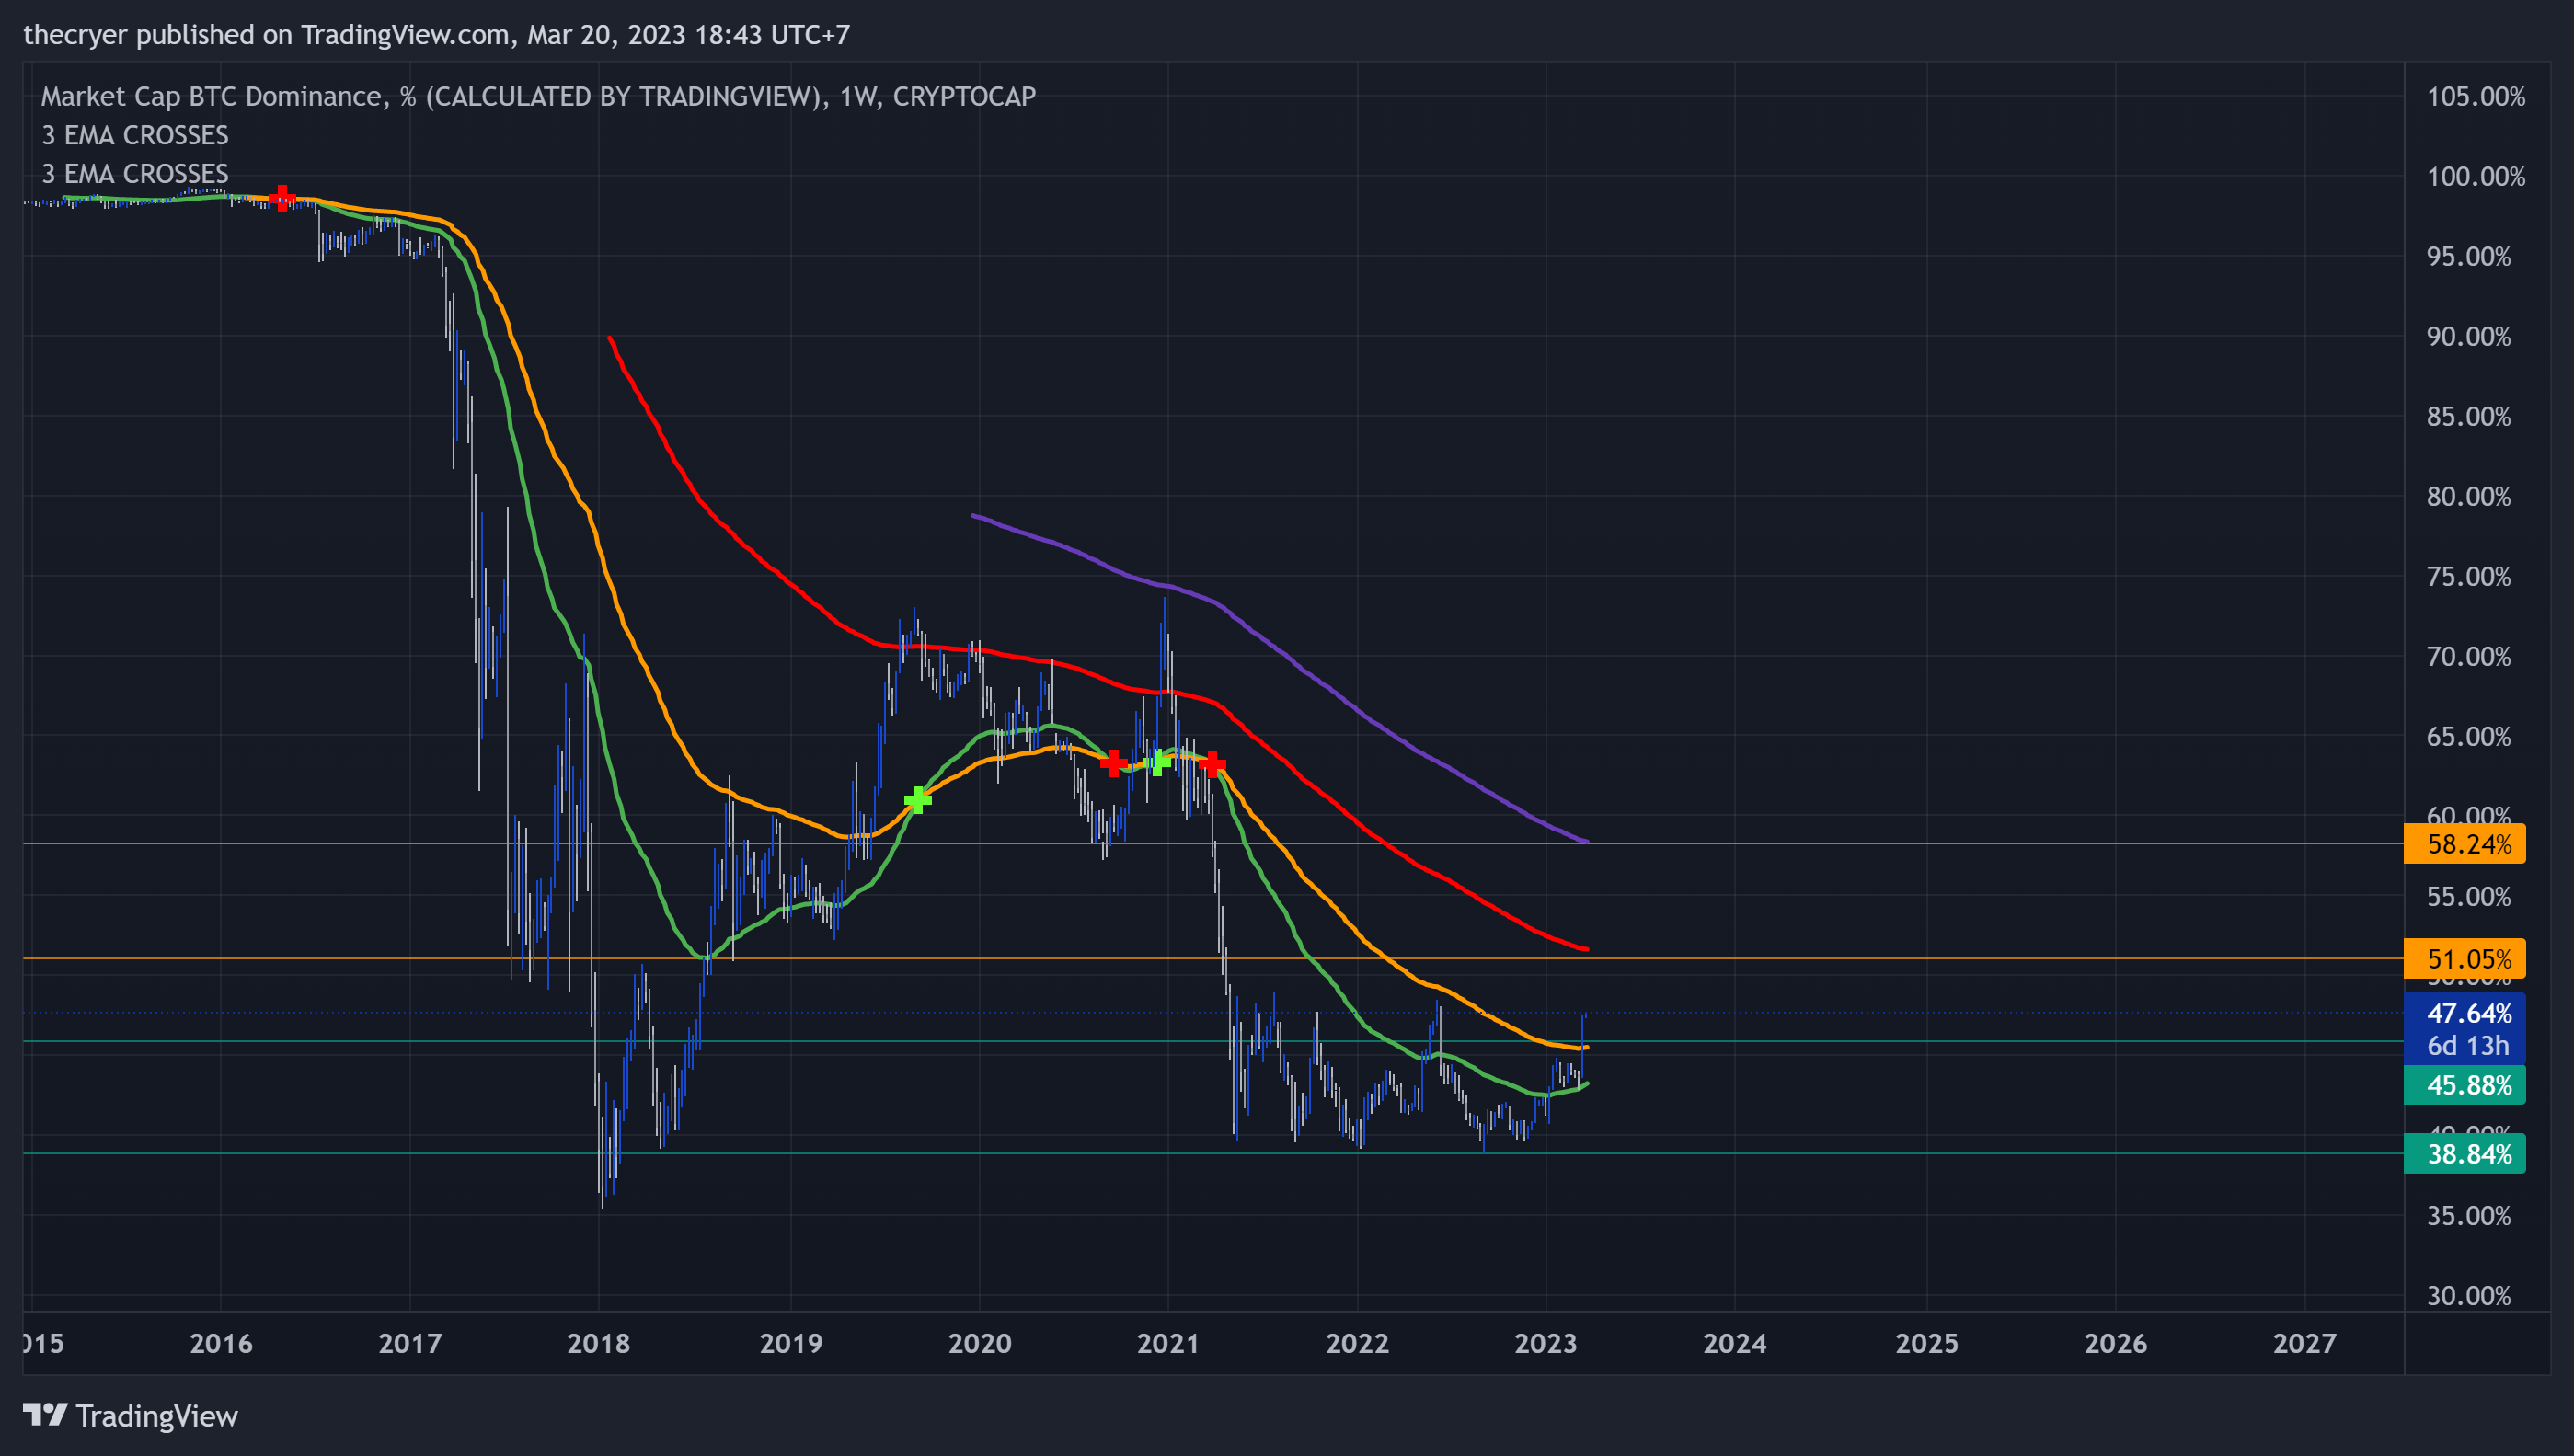Click the Market Cap BTC Dominance title
This screenshot has width=2574, height=1456.
coord(538,96)
